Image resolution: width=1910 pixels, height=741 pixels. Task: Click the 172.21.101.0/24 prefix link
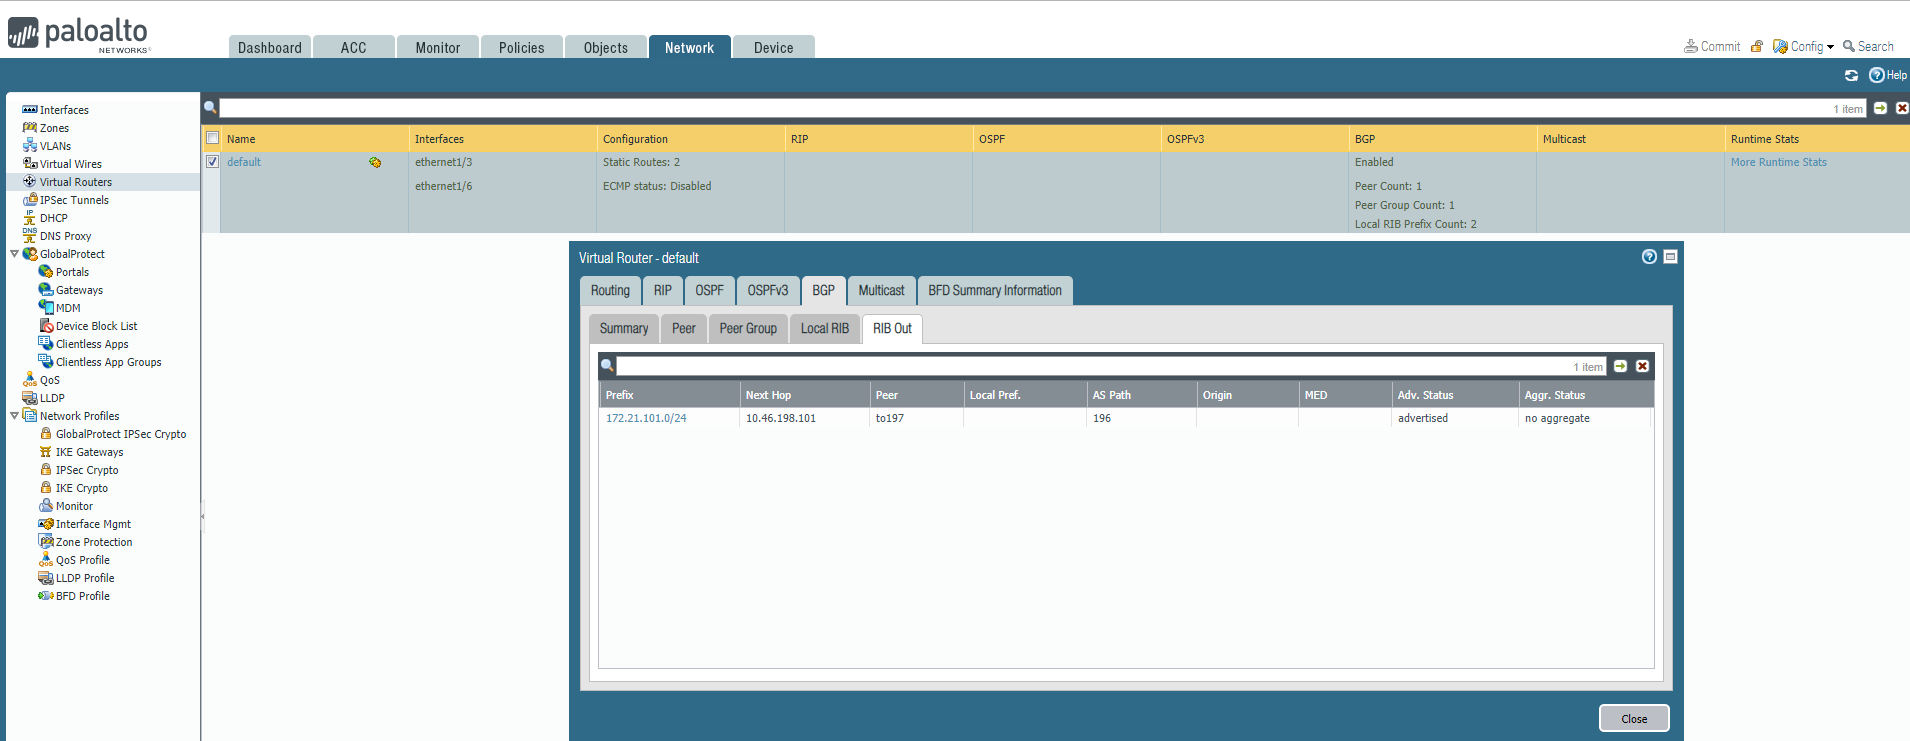pos(646,418)
